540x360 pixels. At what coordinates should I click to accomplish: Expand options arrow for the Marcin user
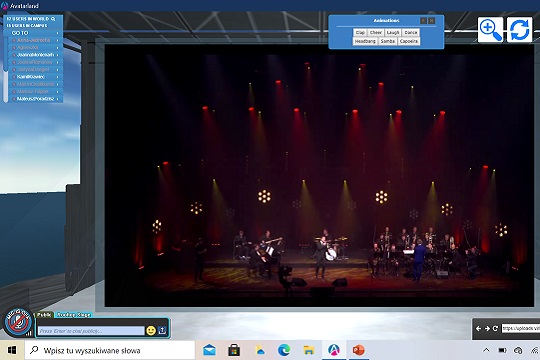(58, 84)
